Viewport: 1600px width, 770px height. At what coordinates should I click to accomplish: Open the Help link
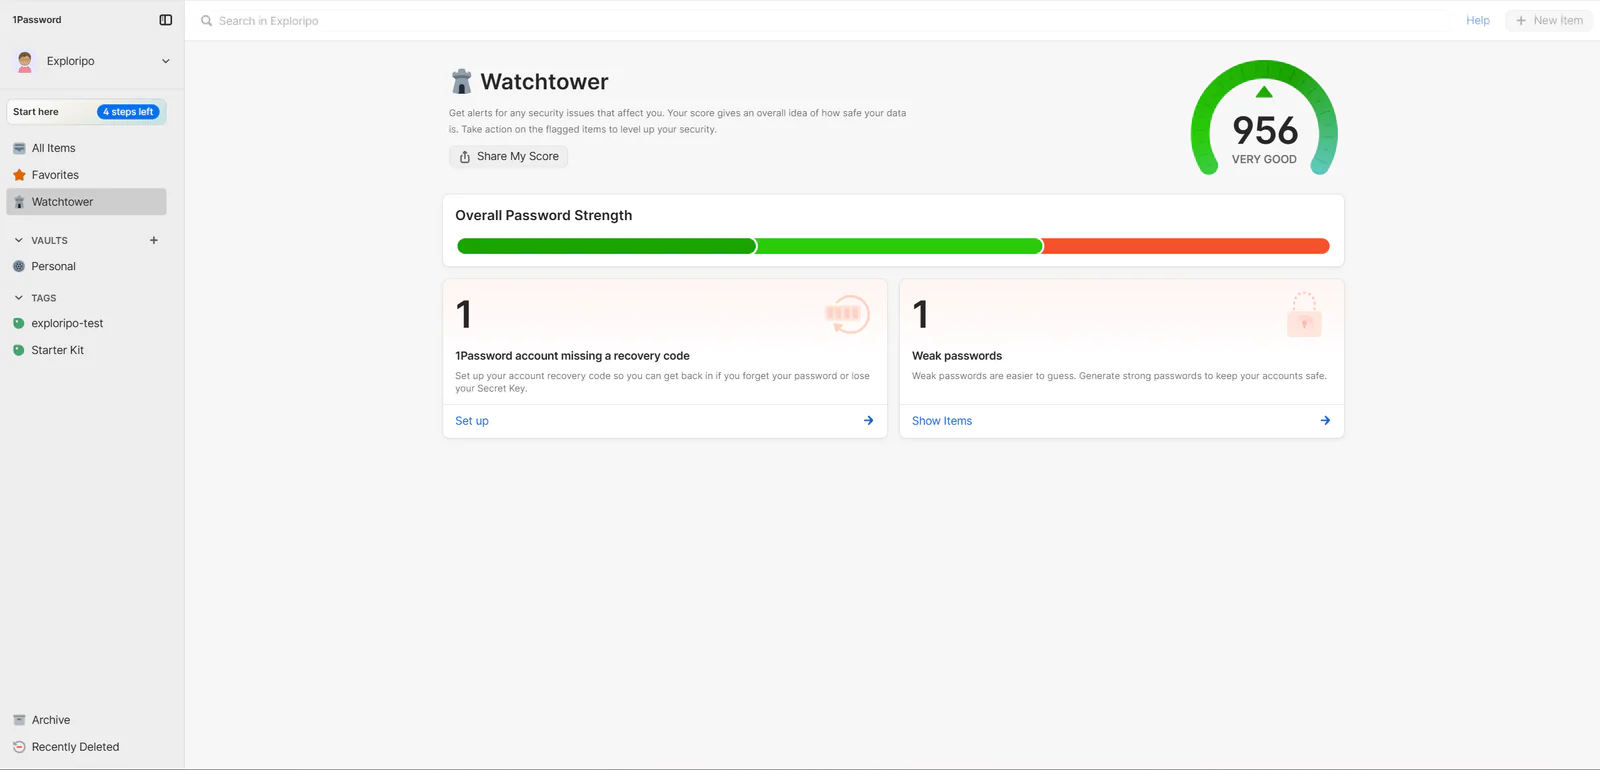tap(1478, 20)
